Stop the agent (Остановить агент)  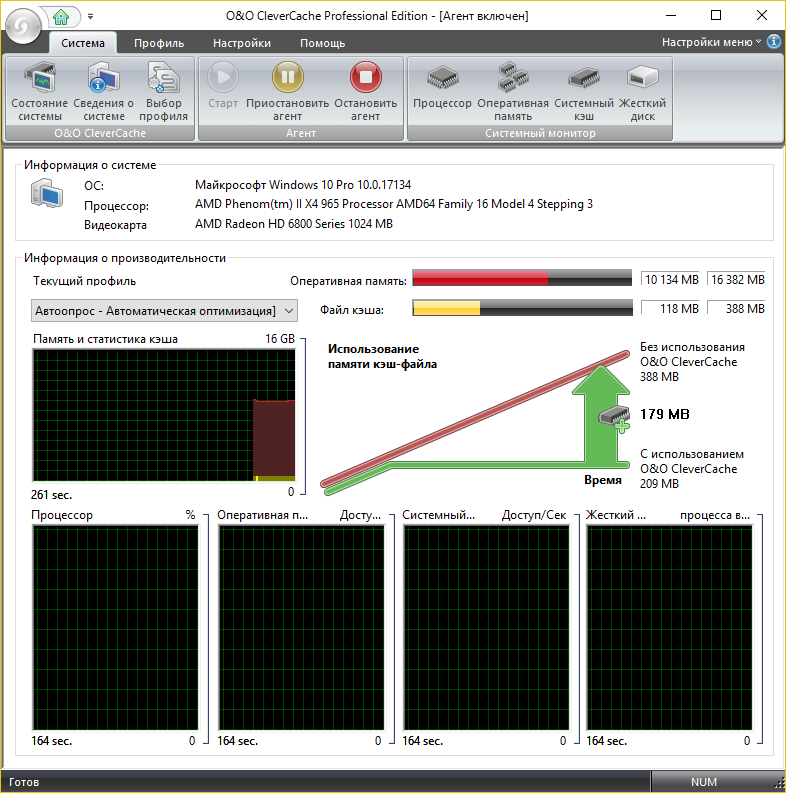(365, 92)
